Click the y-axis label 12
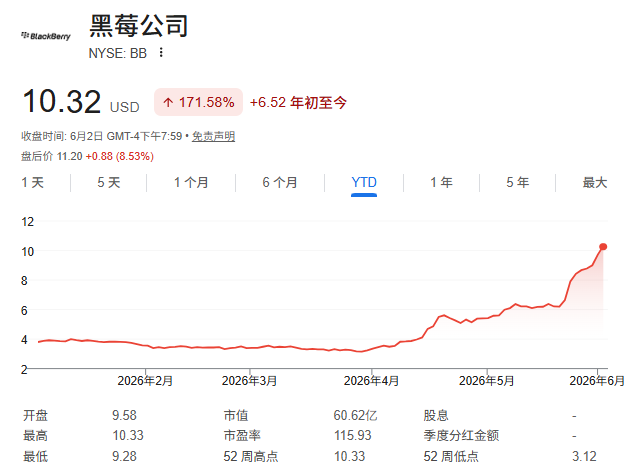Image resolution: width=626 pixels, height=475 pixels. point(28,222)
